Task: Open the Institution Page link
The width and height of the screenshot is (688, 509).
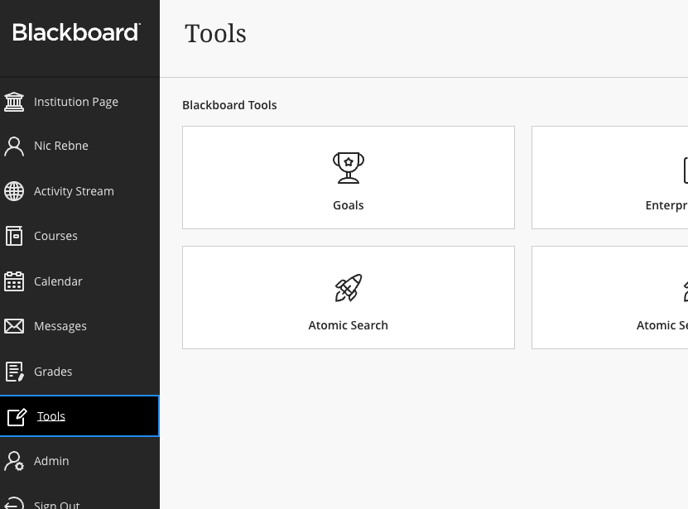Action: click(x=76, y=102)
